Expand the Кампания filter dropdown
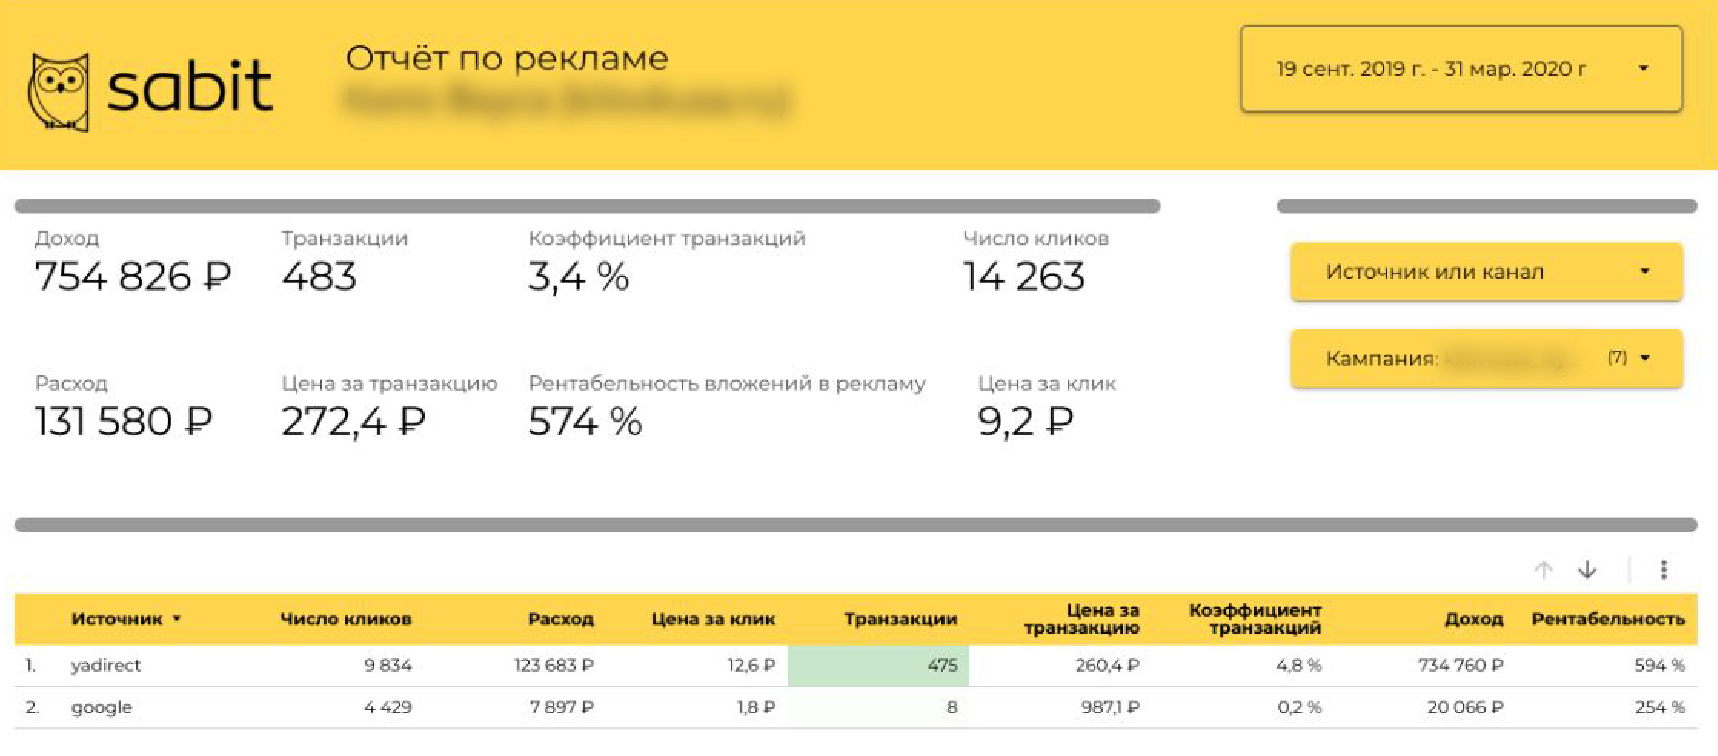1718x756 pixels. 1486,358
